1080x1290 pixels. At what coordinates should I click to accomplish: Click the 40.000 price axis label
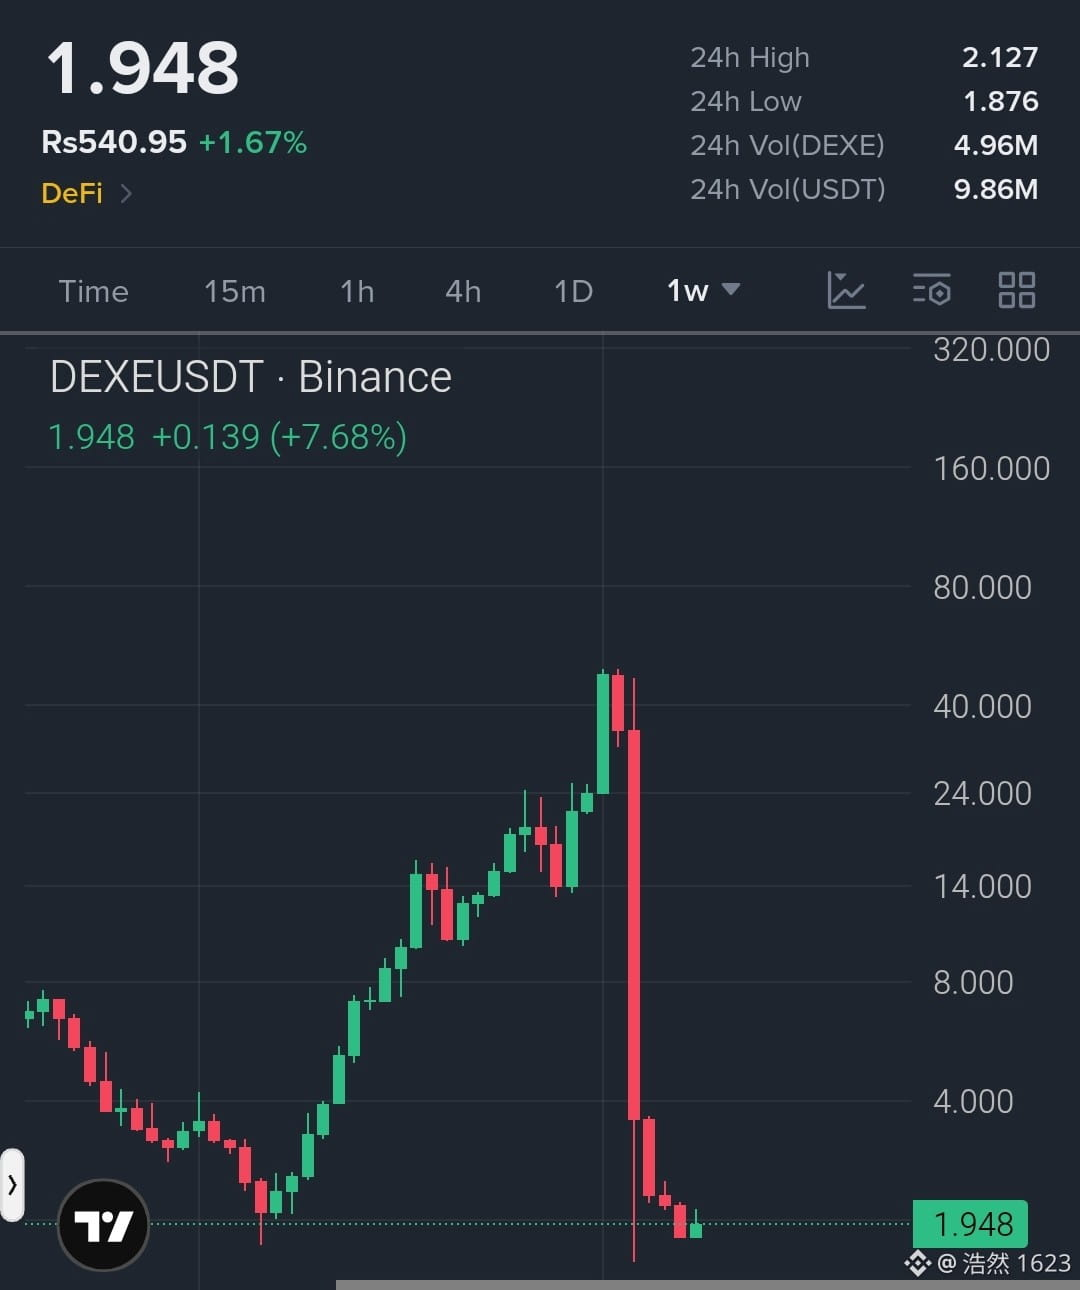click(982, 707)
